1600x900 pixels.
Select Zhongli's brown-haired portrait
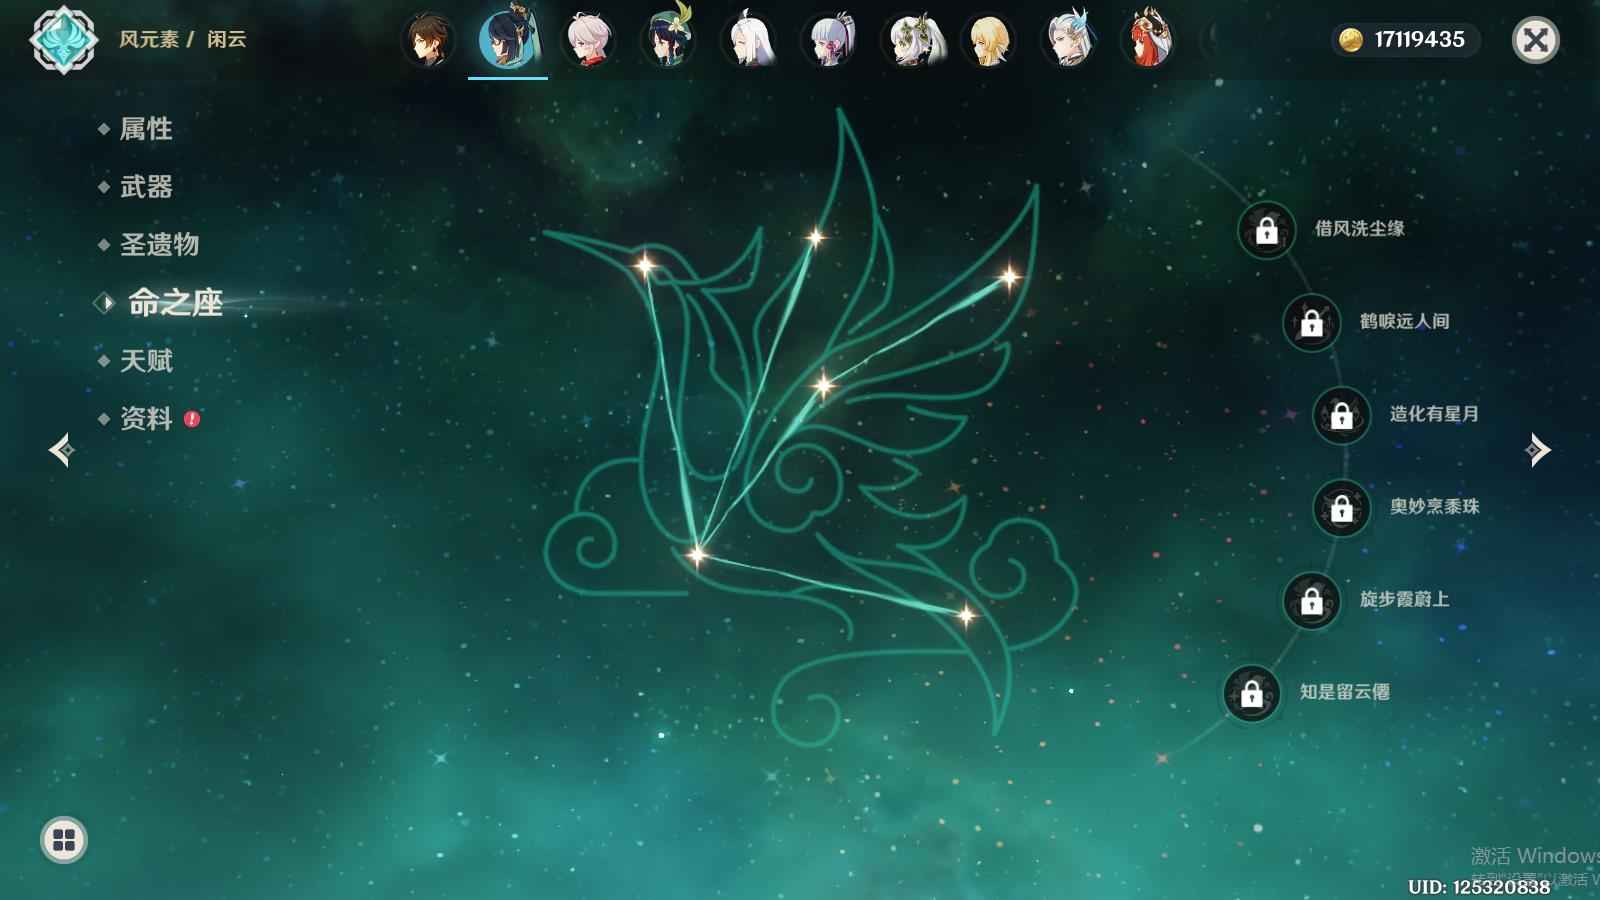point(428,40)
